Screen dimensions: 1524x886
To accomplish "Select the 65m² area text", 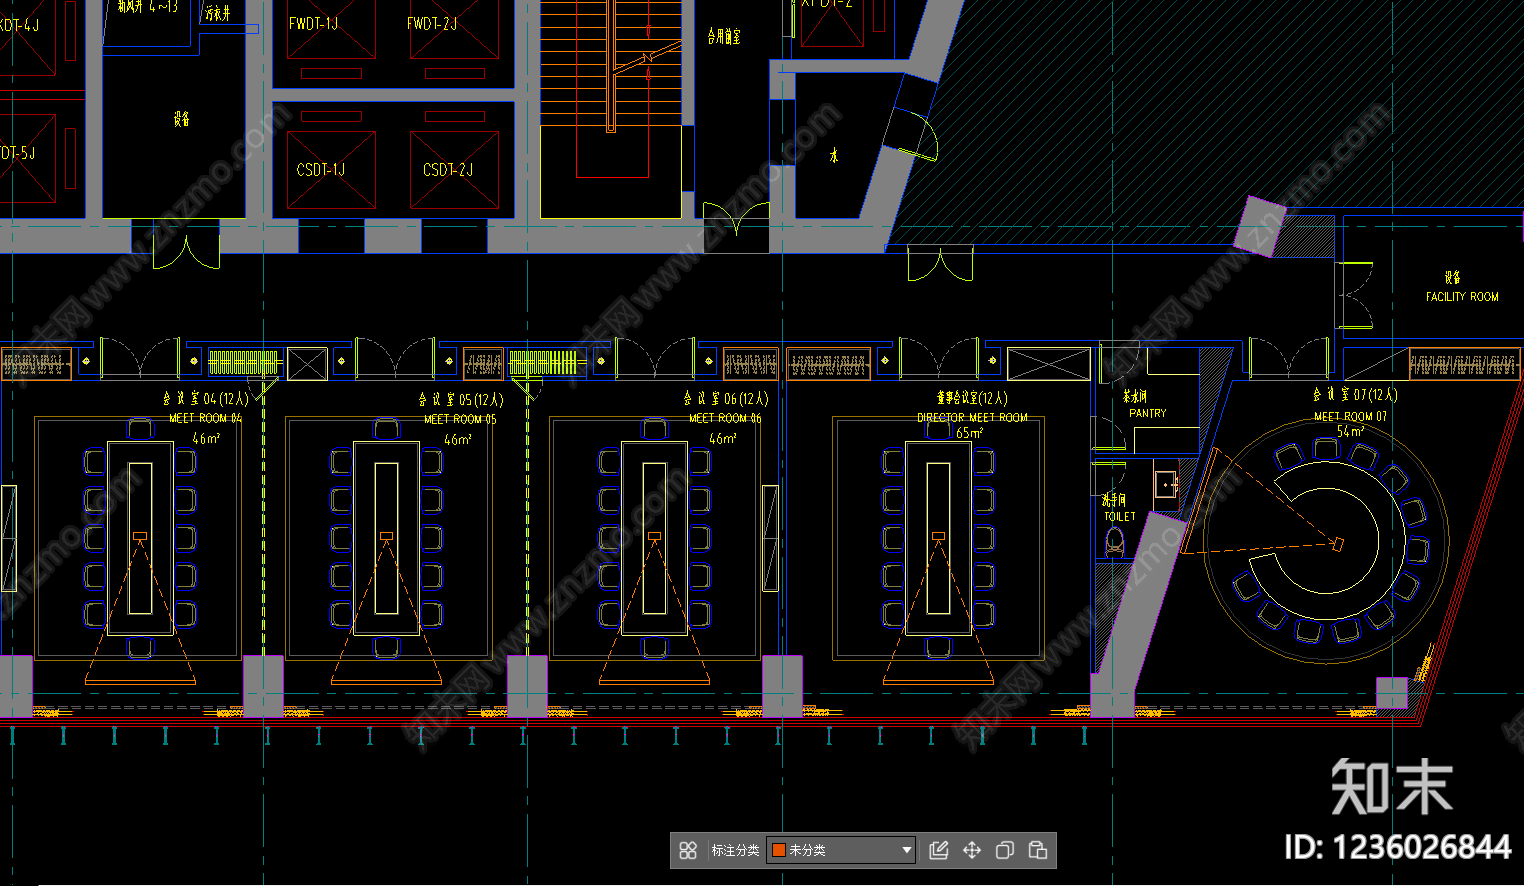I will tap(969, 433).
